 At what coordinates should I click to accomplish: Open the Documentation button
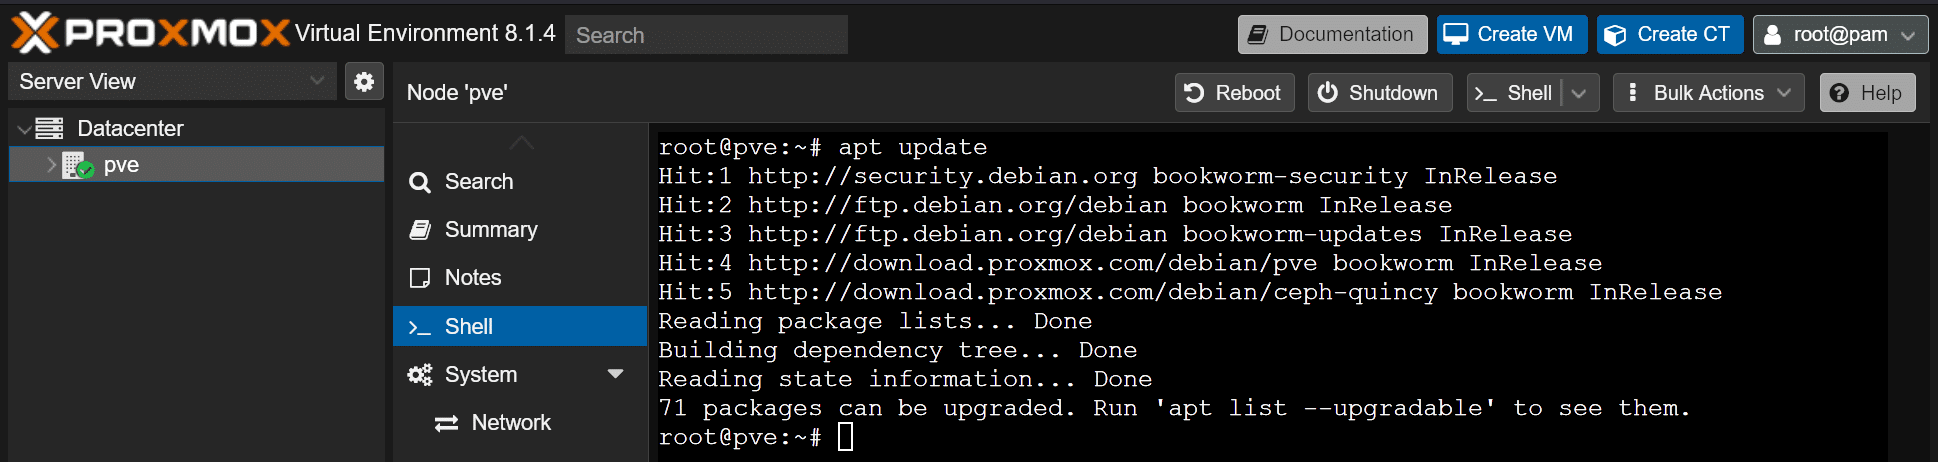point(1332,34)
